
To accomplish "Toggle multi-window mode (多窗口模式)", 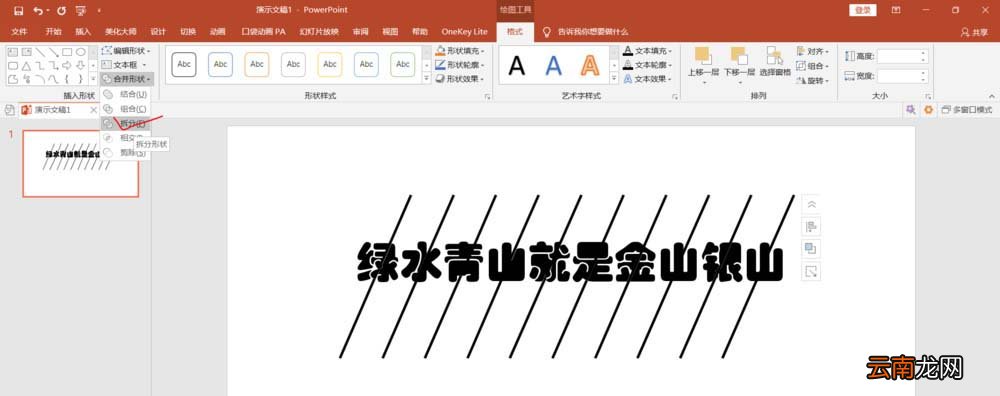I will point(967,110).
